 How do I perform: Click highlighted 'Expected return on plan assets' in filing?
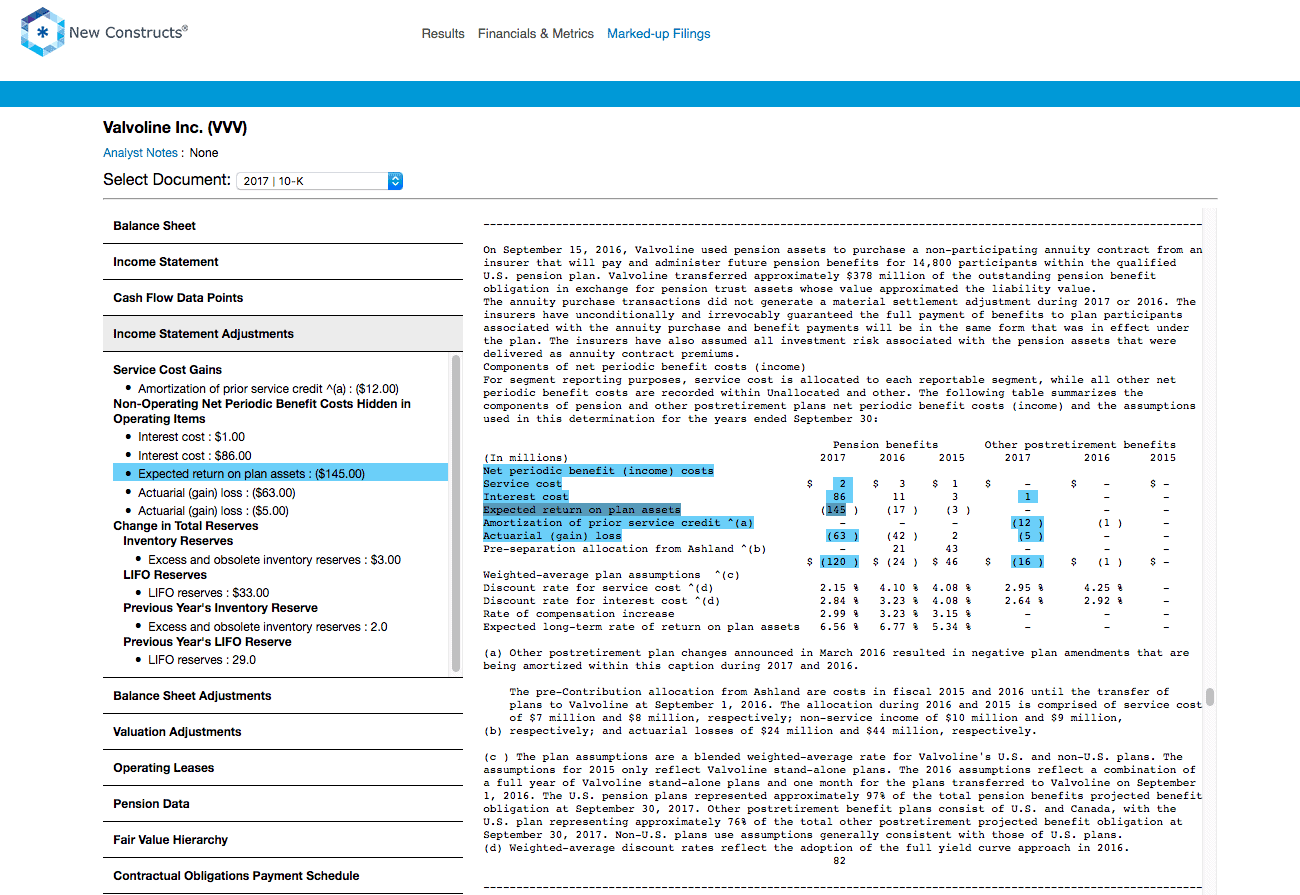pos(581,510)
